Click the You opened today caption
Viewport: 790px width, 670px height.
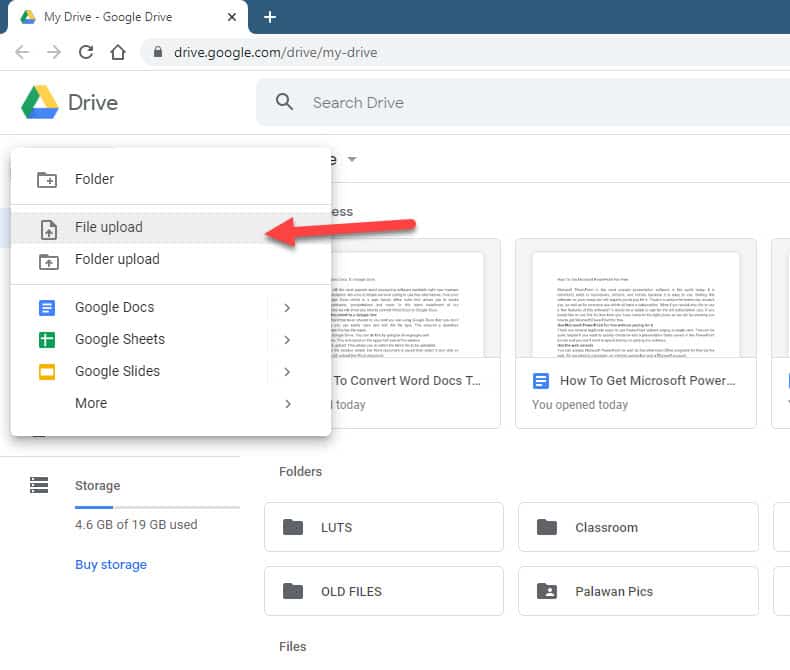[x=580, y=405]
